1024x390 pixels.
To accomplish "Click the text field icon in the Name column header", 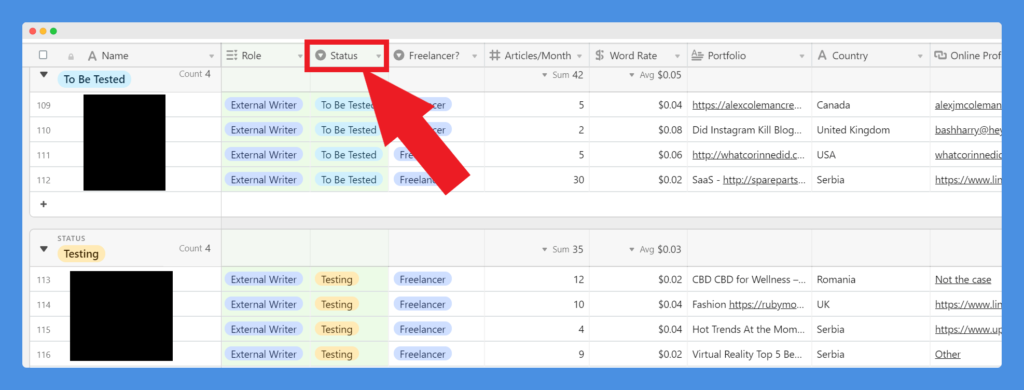I will (x=92, y=56).
